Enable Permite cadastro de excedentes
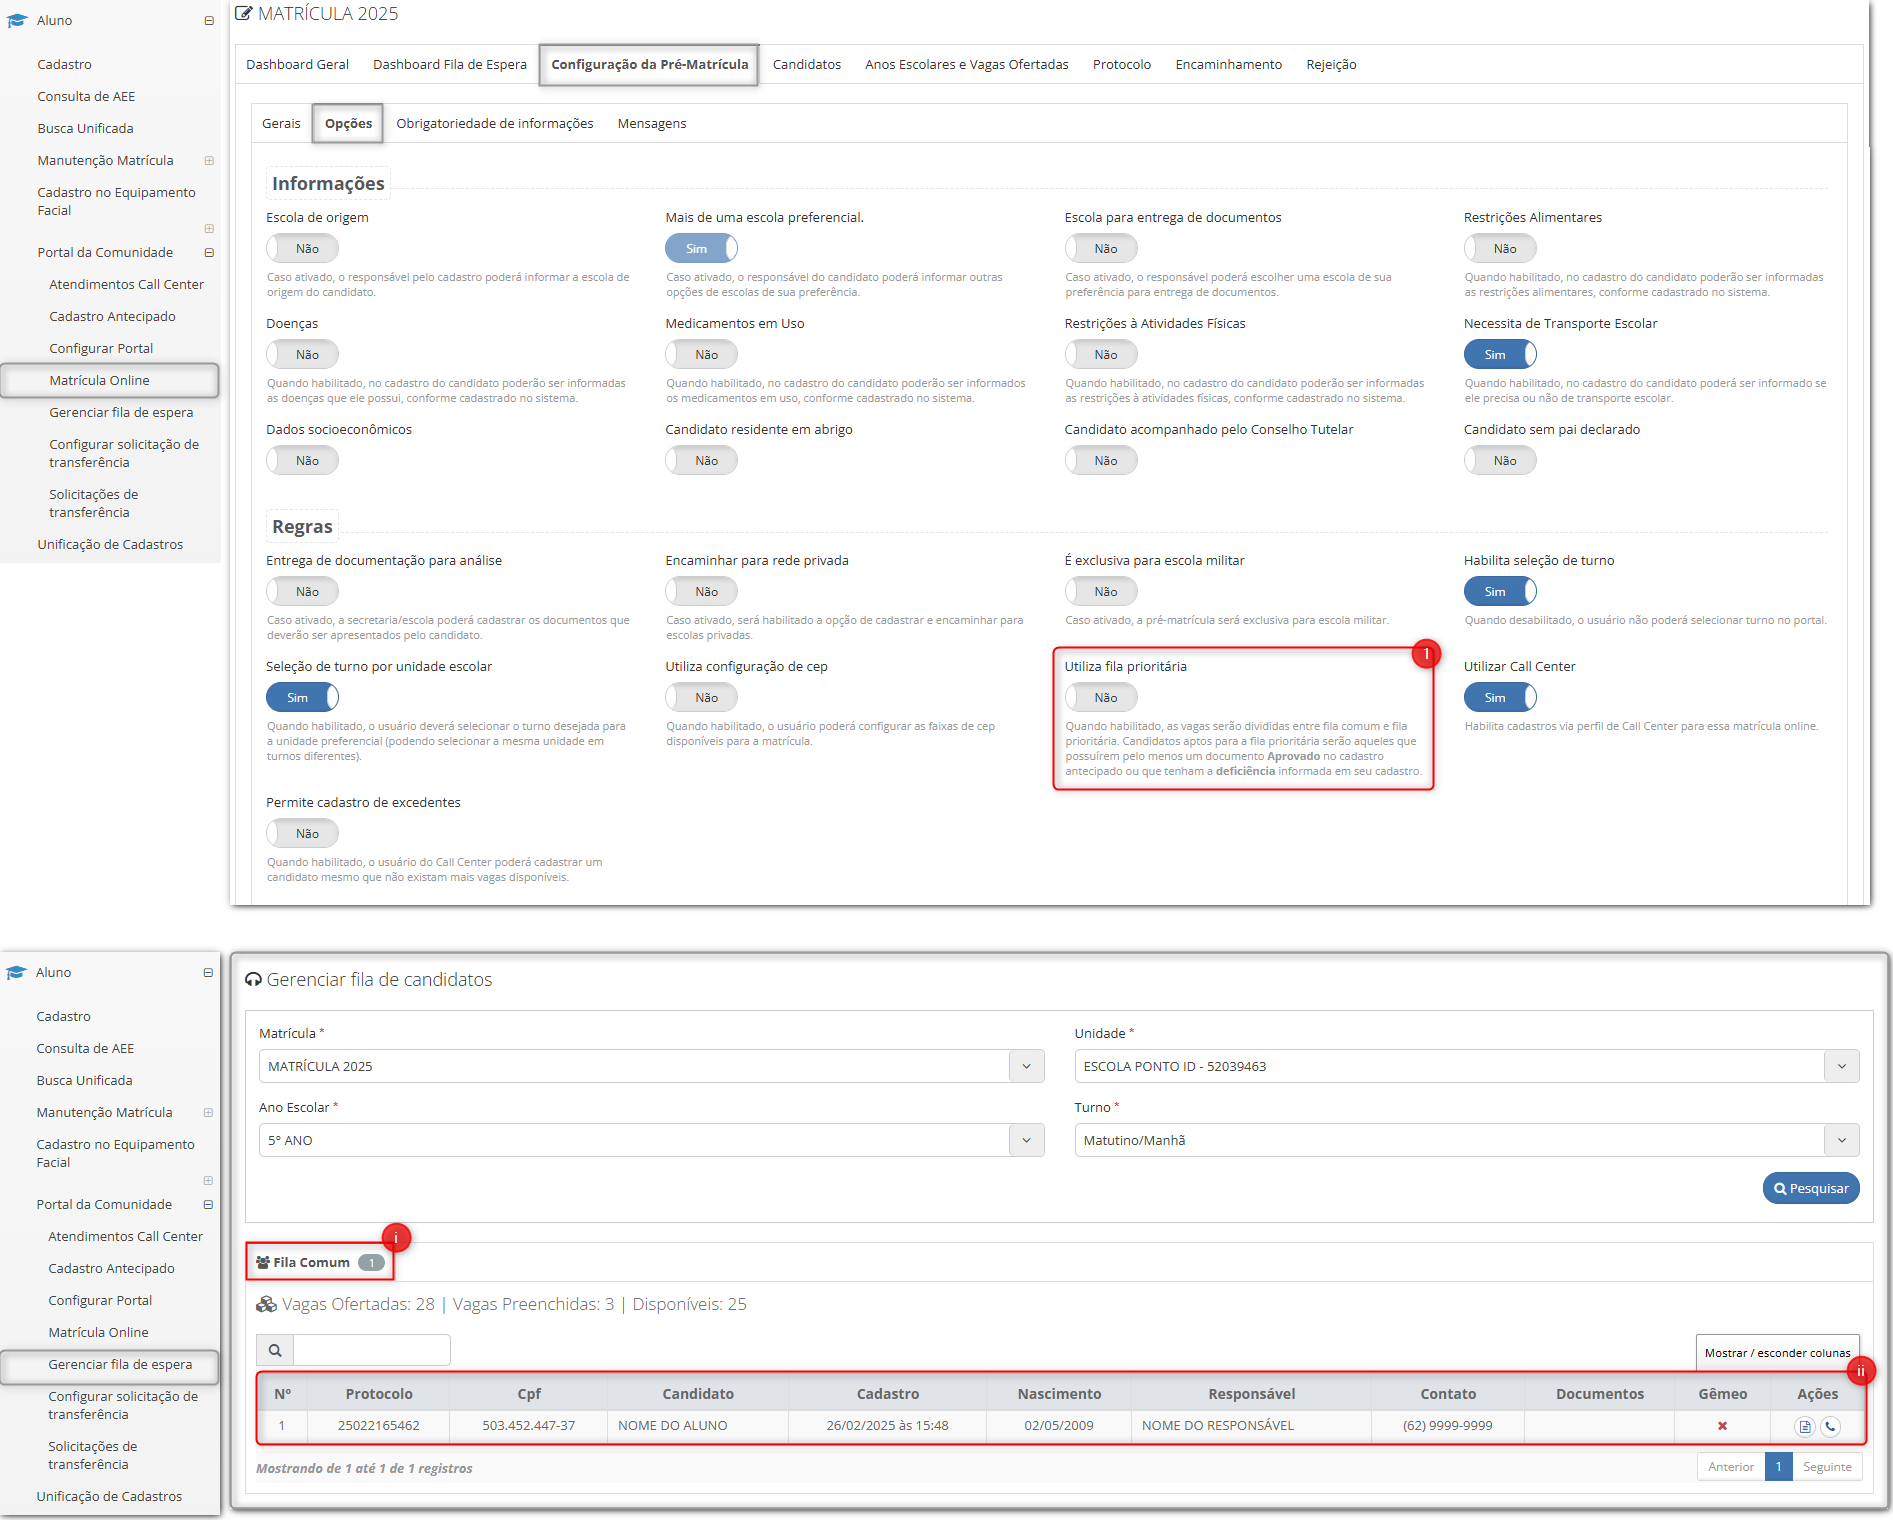This screenshot has width=1893, height=1520. (x=302, y=833)
